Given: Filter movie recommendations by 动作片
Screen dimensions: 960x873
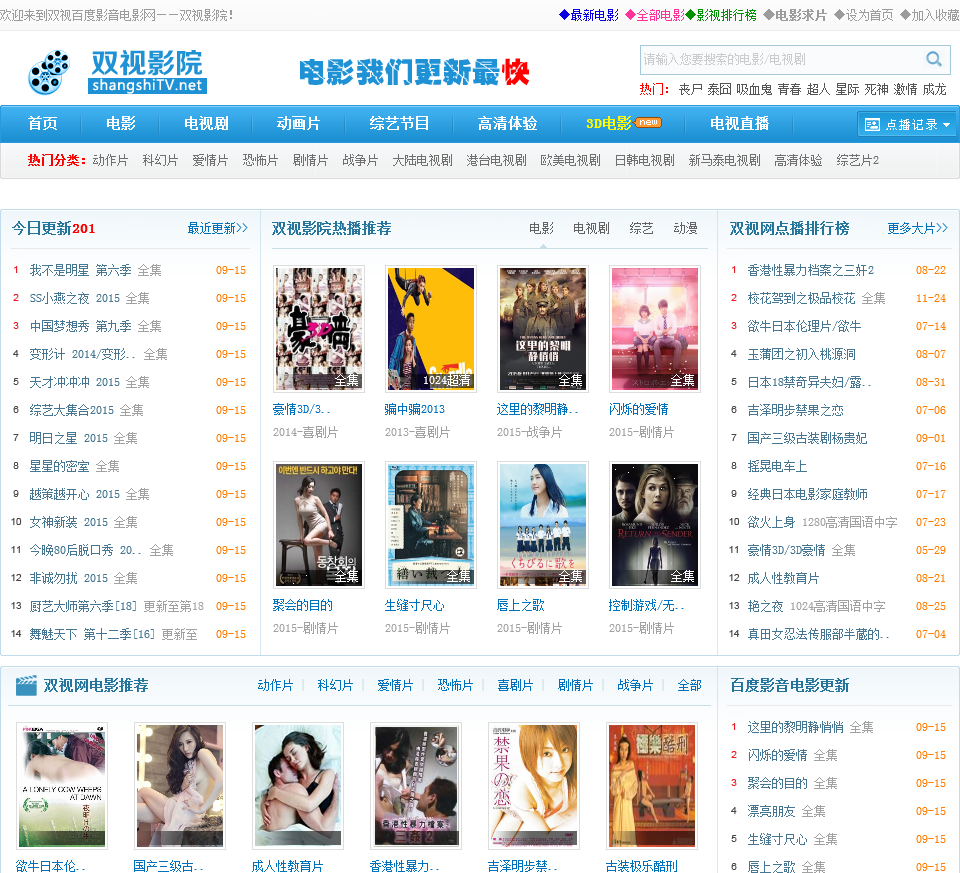Looking at the screenshot, I should [x=276, y=686].
